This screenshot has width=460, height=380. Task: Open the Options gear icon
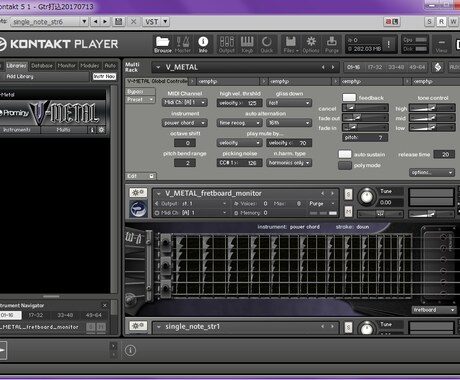311,44
